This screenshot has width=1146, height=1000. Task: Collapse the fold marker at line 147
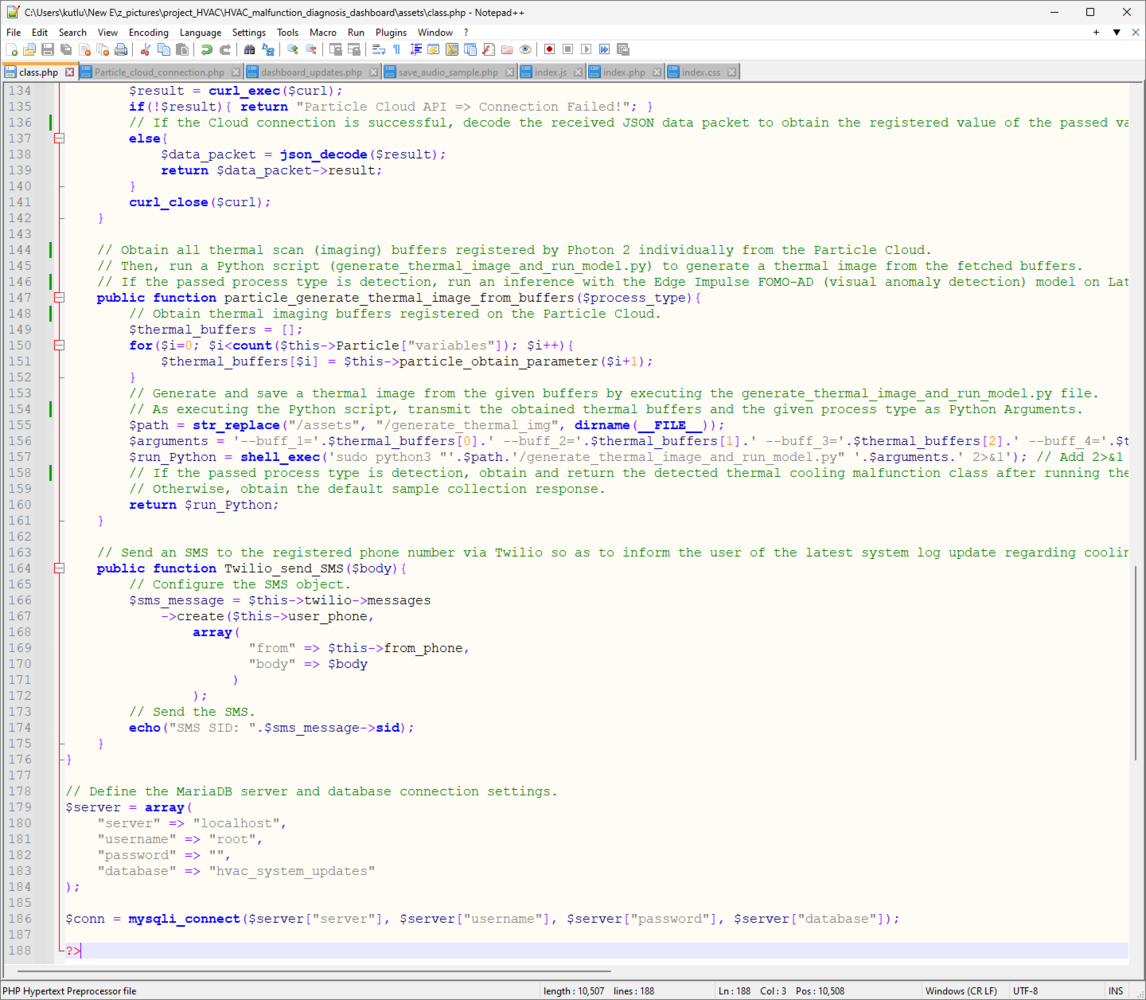59,298
